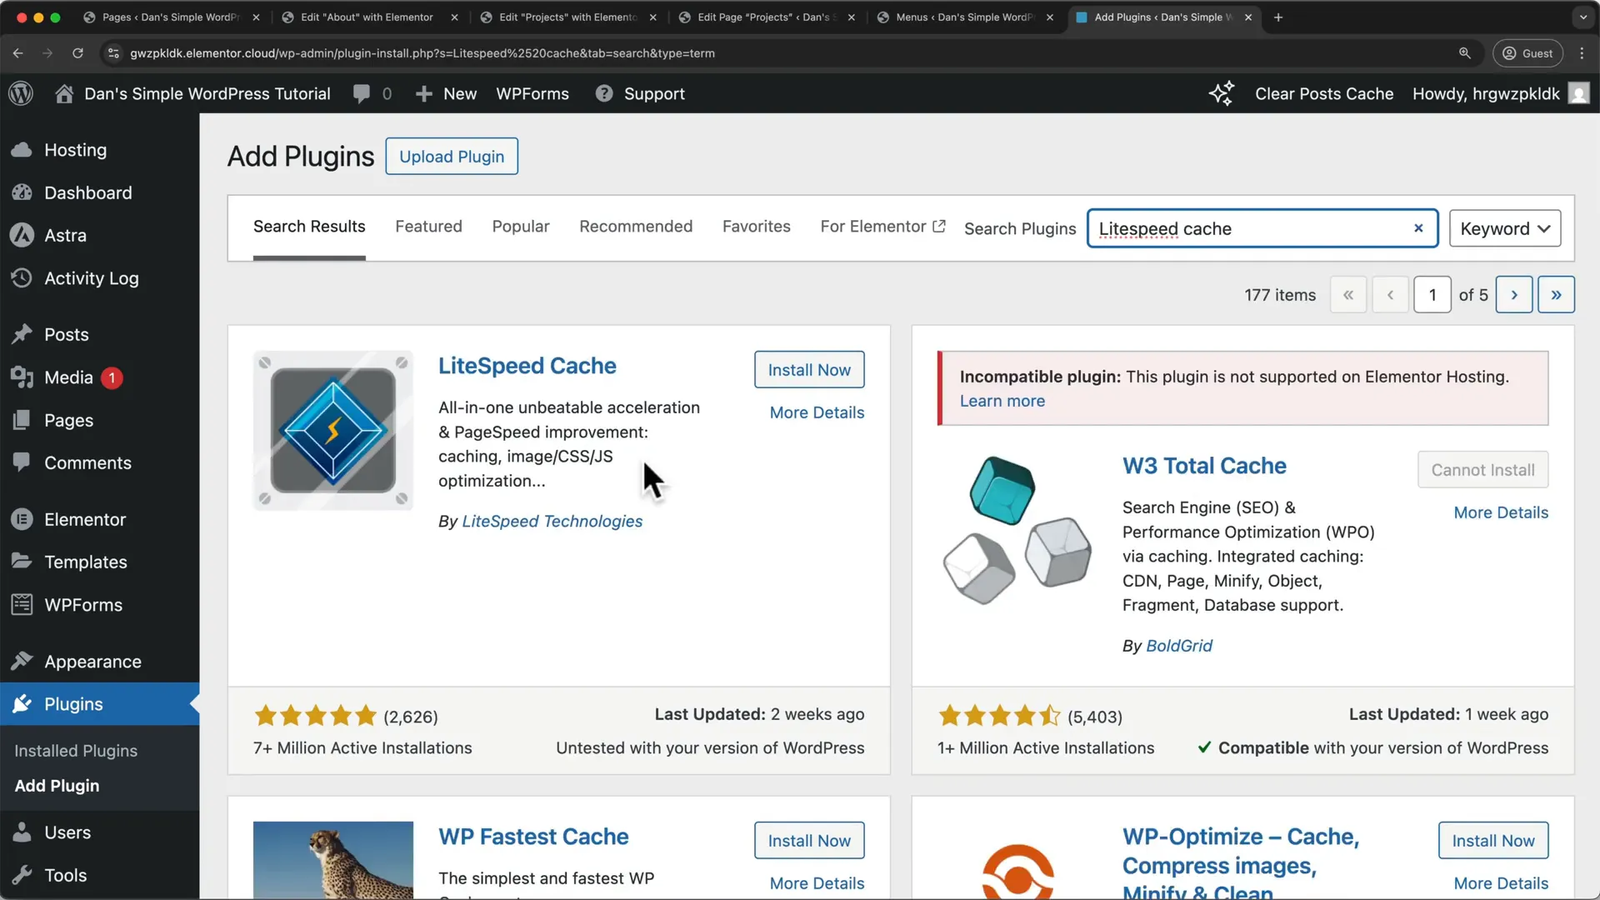The image size is (1600, 900).
Task: Open Installed Plugins submenu item
Action: 76,751
